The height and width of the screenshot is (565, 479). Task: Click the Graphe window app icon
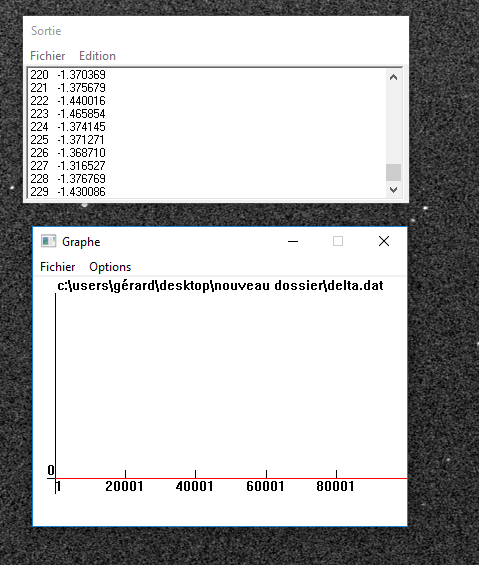(x=48, y=241)
